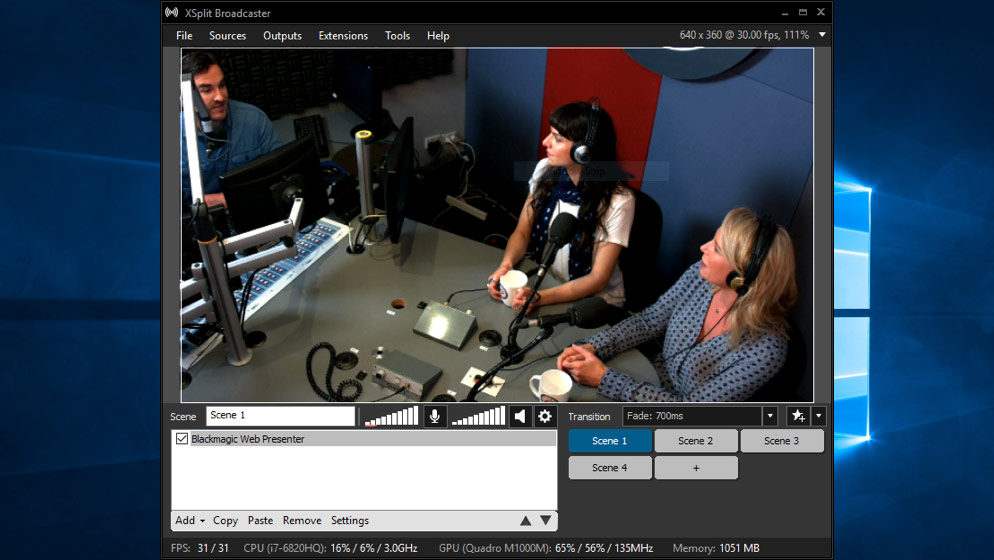Adjust the microphone volume level bars
The width and height of the screenshot is (994, 560).
392,416
